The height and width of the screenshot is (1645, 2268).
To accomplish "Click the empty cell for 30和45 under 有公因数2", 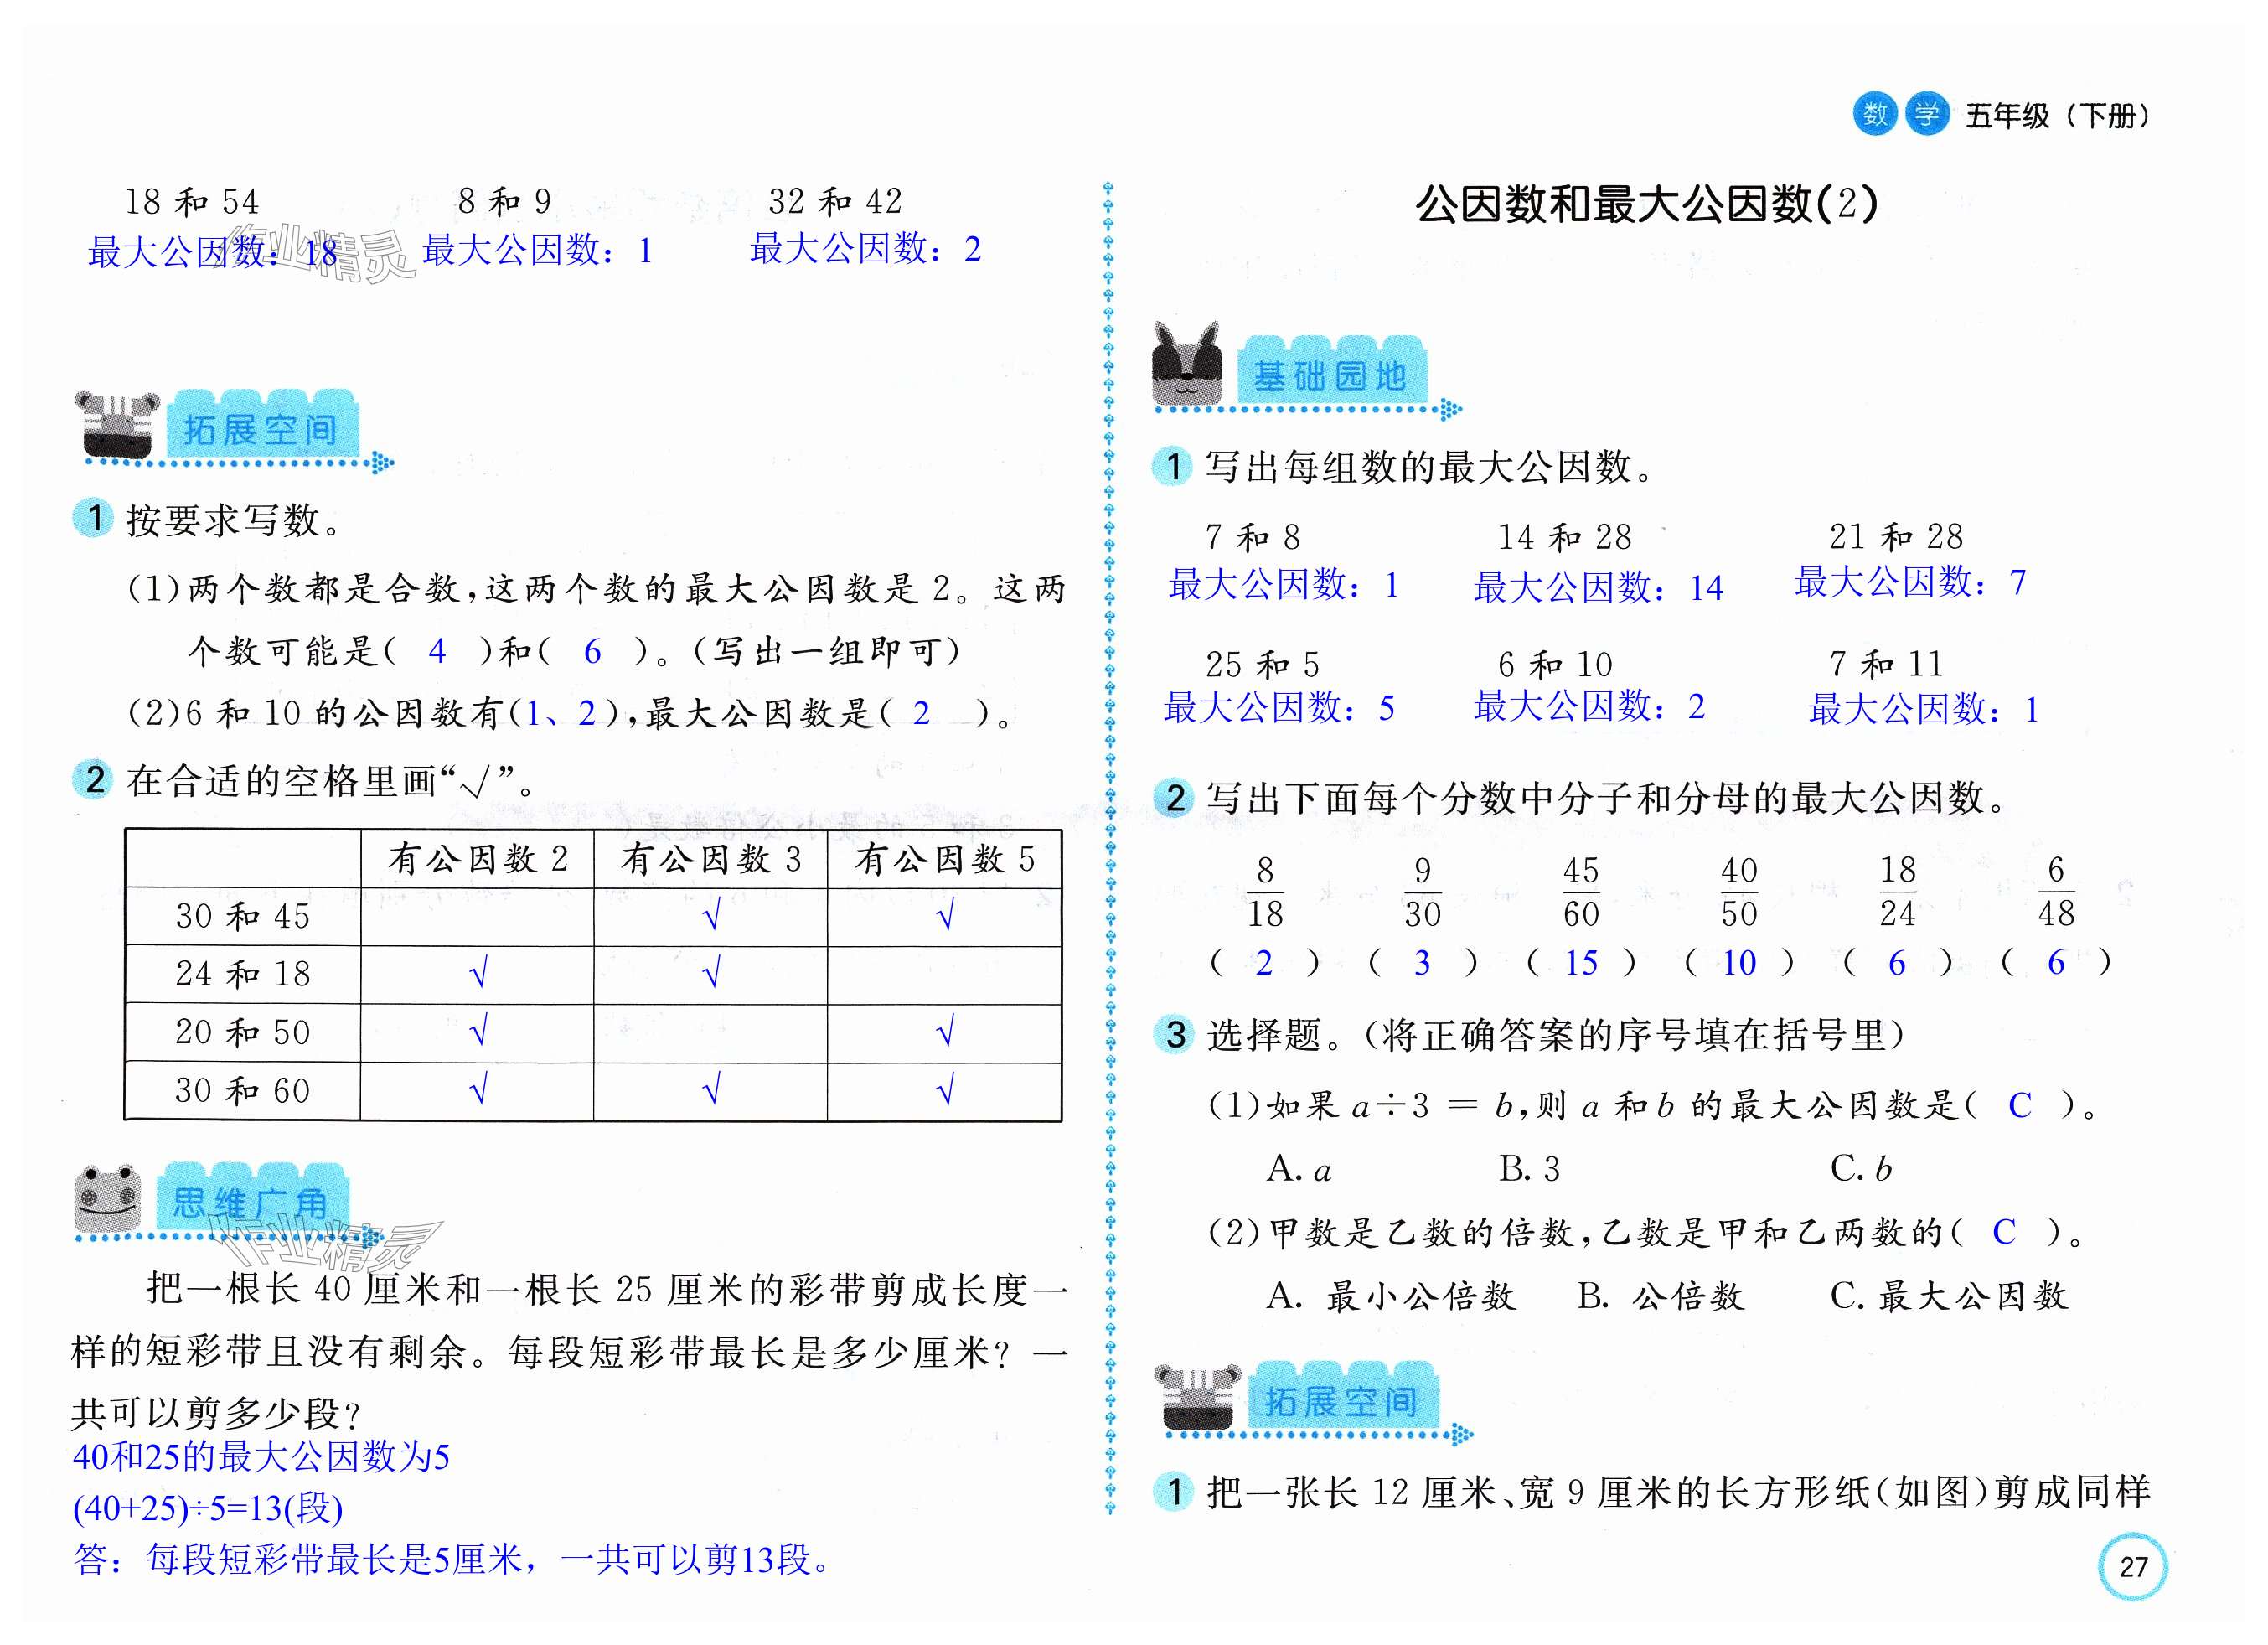I will point(477,916).
